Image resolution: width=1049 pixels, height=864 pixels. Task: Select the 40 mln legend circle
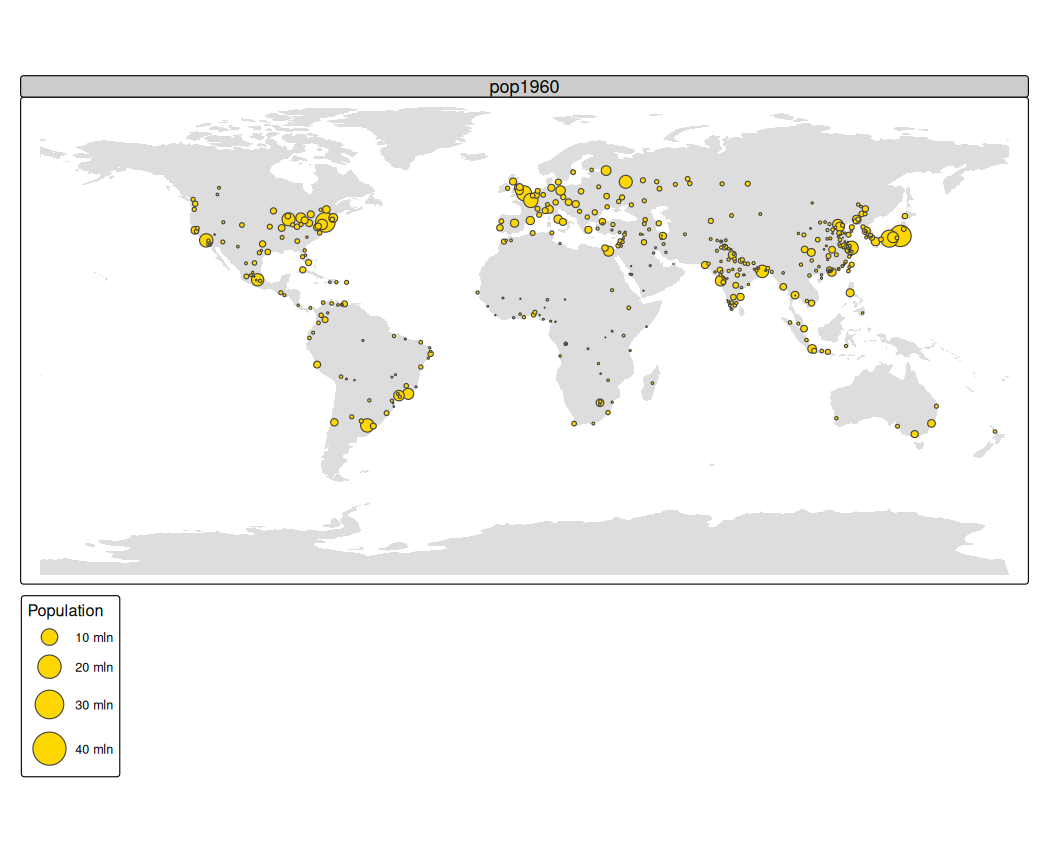tap(50, 749)
